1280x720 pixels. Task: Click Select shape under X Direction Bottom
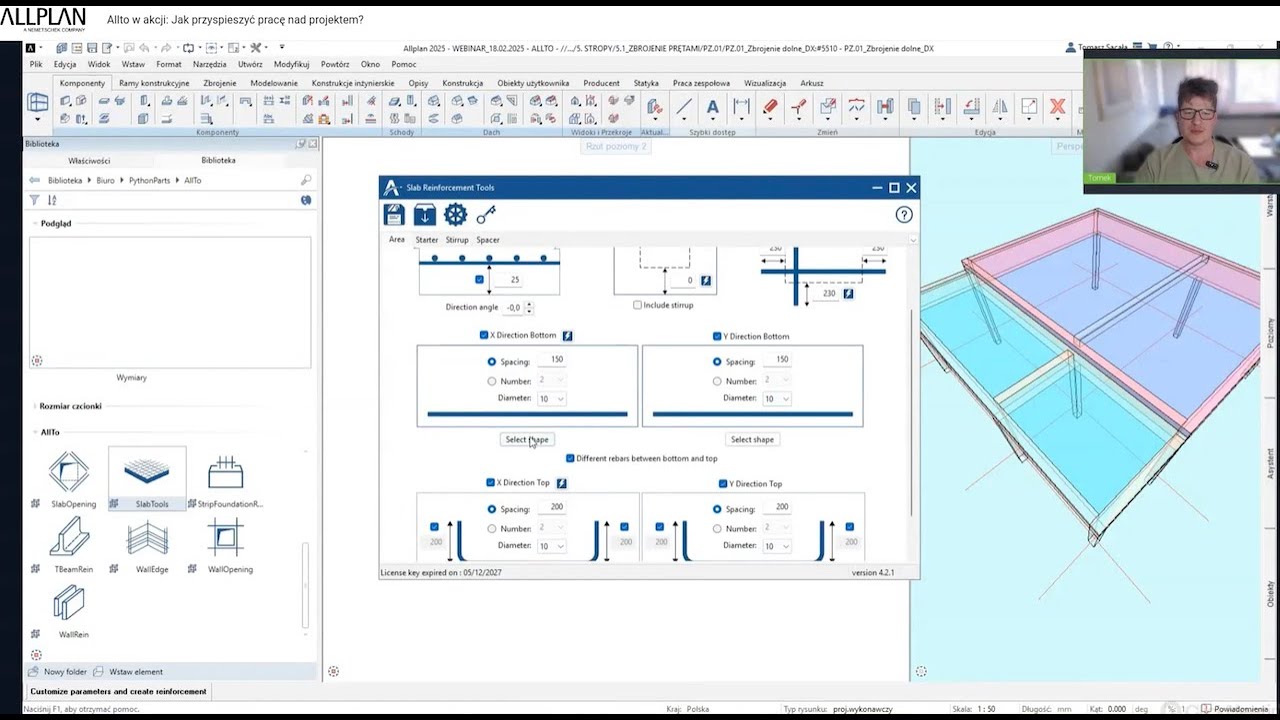point(527,439)
